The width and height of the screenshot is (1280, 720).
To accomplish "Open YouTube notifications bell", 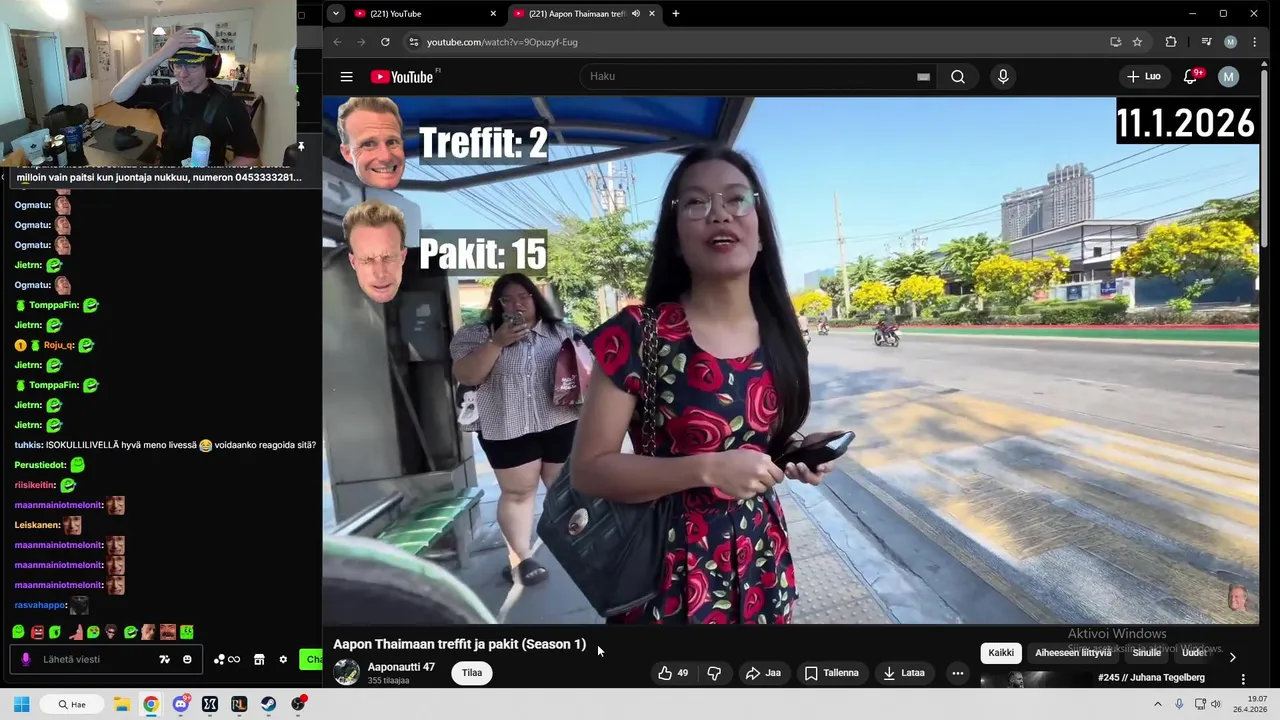I will (1191, 77).
